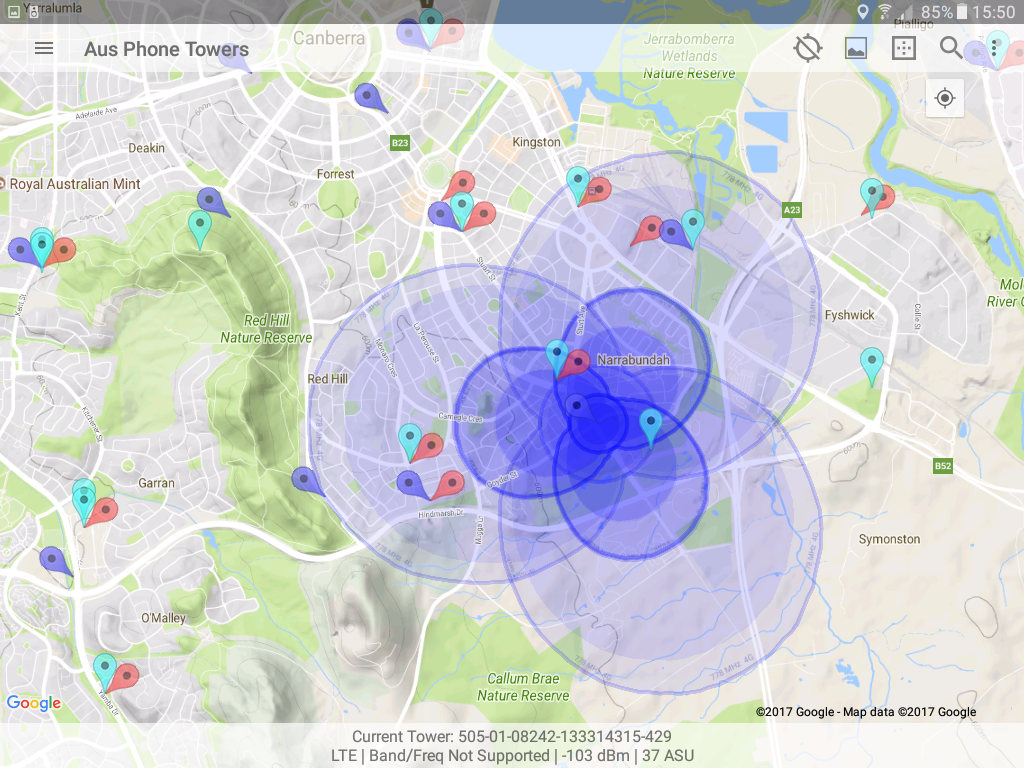Select blue marker east of Garran
This screenshot has width=1024, height=768.
[x=306, y=481]
